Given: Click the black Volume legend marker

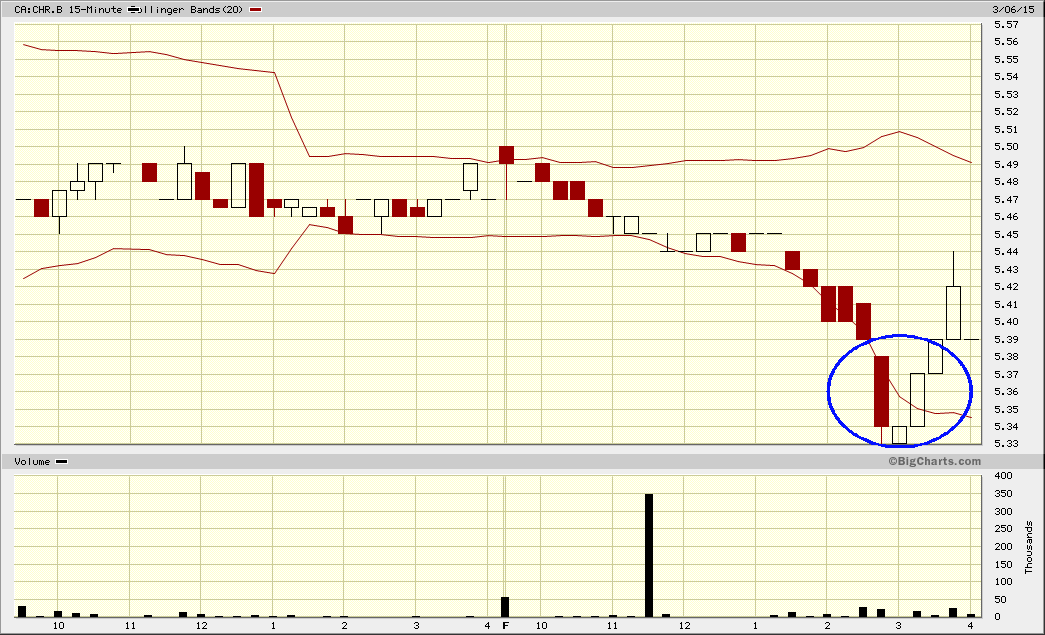Looking at the screenshot, I should pyautogui.click(x=61, y=462).
